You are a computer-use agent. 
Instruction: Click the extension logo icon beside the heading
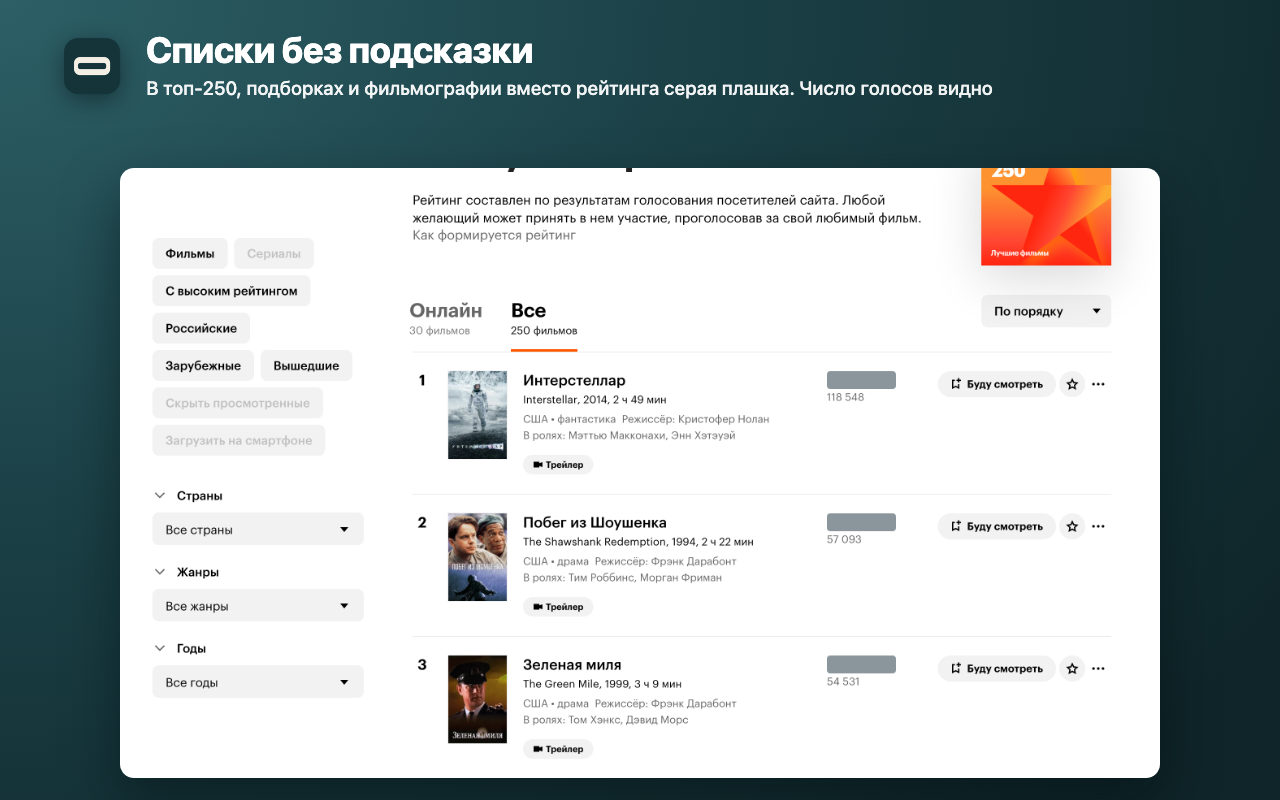click(92, 66)
